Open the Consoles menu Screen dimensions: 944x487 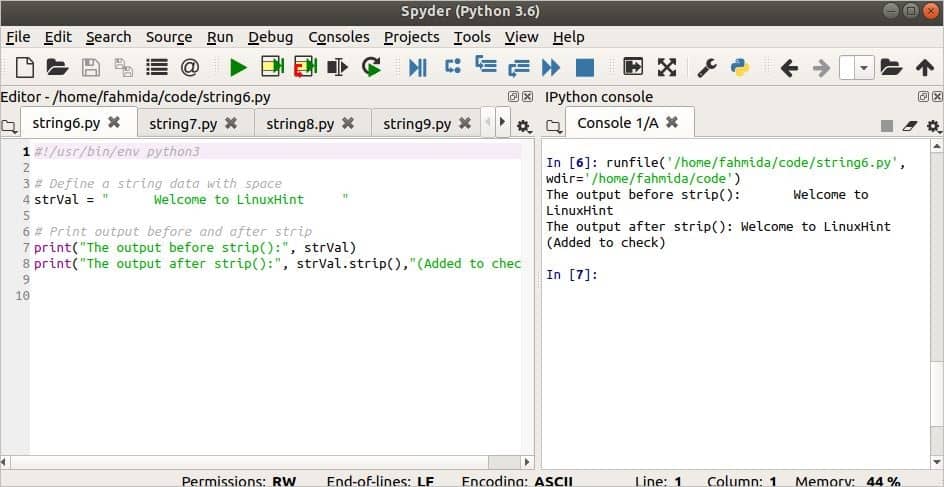[x=339, y=37]
